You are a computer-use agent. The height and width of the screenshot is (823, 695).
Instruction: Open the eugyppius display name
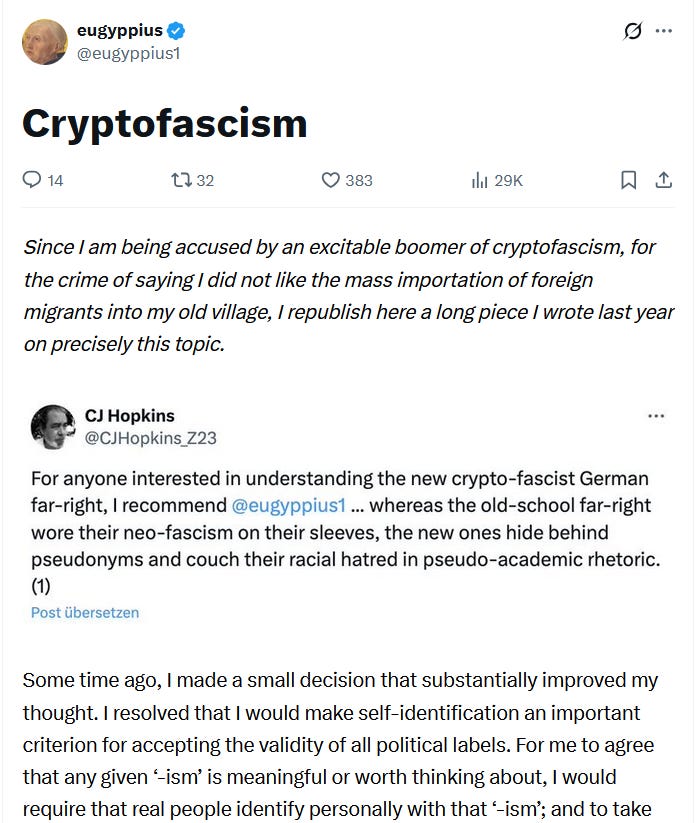120,31
